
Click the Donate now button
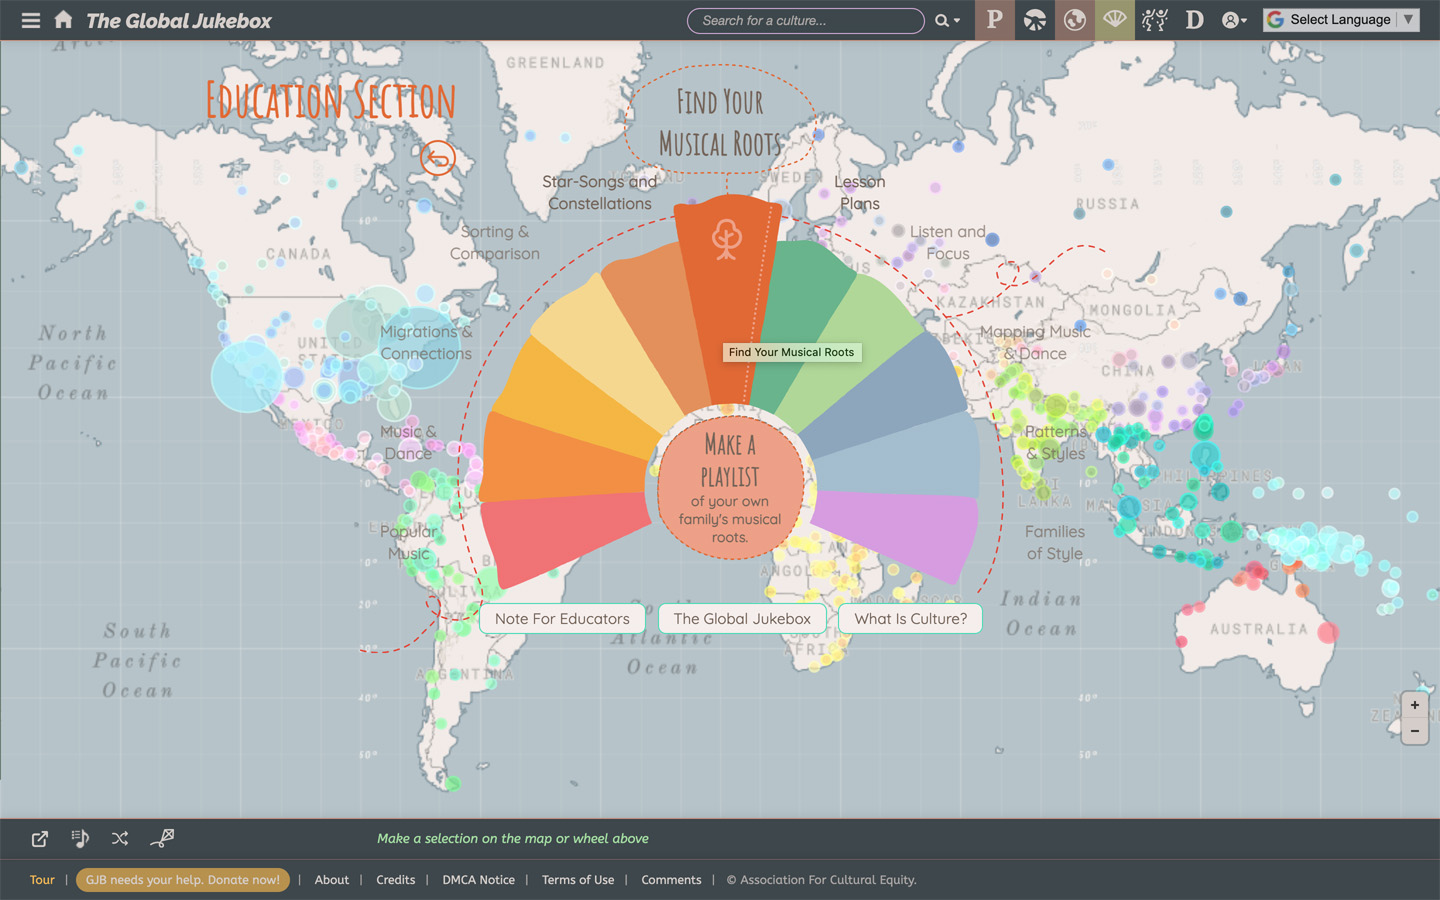(x=183, y=880)
